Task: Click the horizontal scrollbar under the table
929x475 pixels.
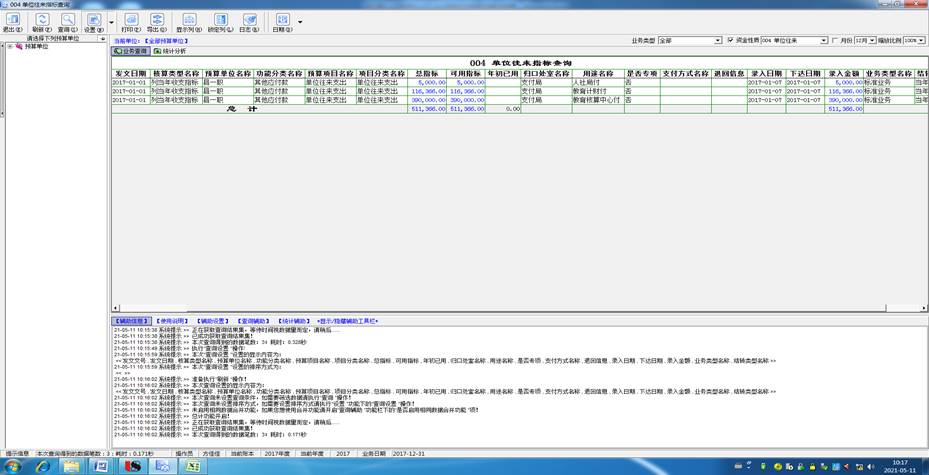Action: (520, 309)
